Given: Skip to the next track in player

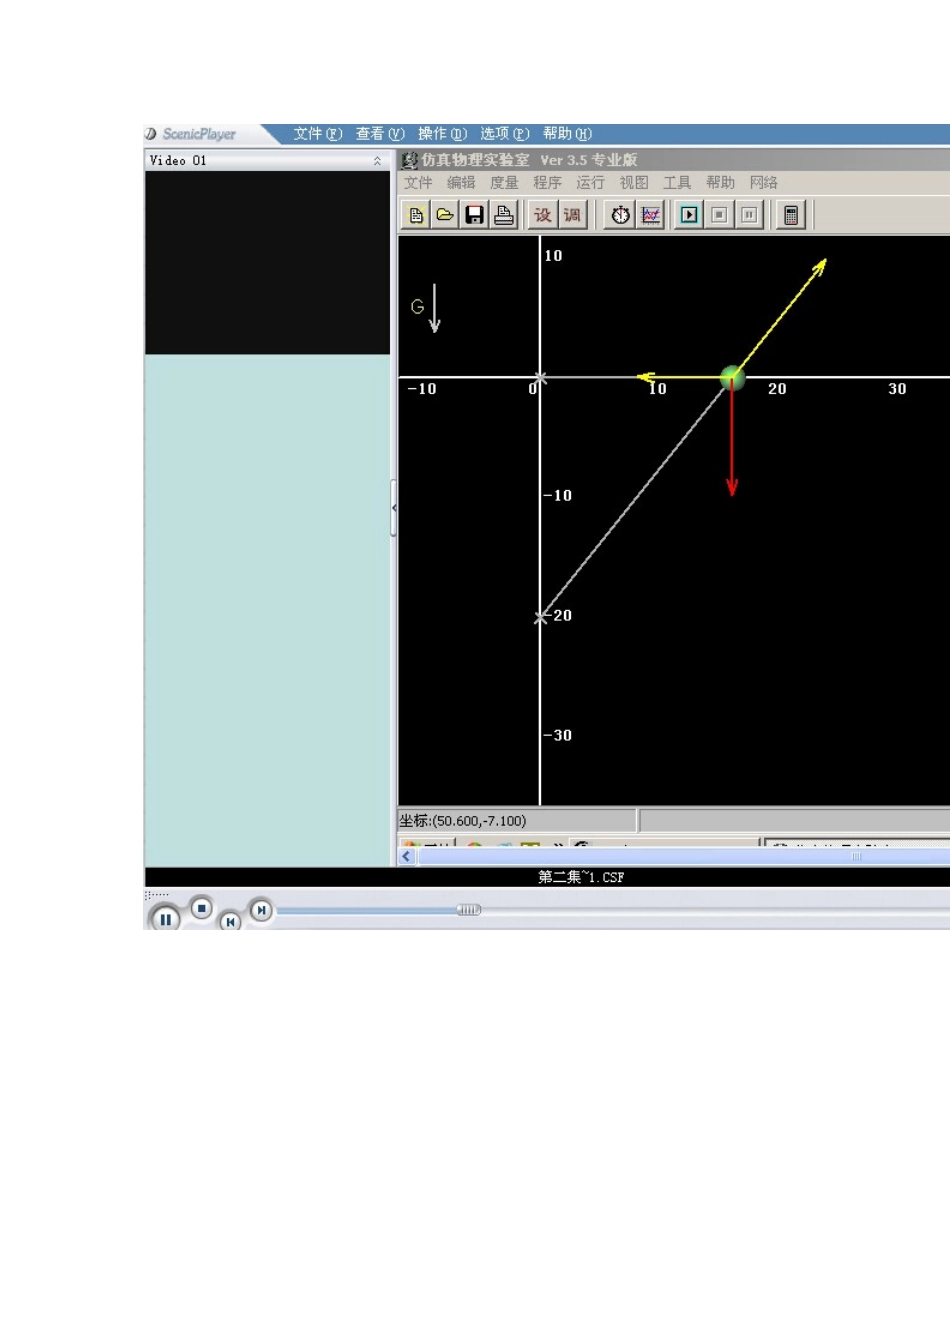Looking at the screenshot, I should pyautogui.click(x=260, y=910).
